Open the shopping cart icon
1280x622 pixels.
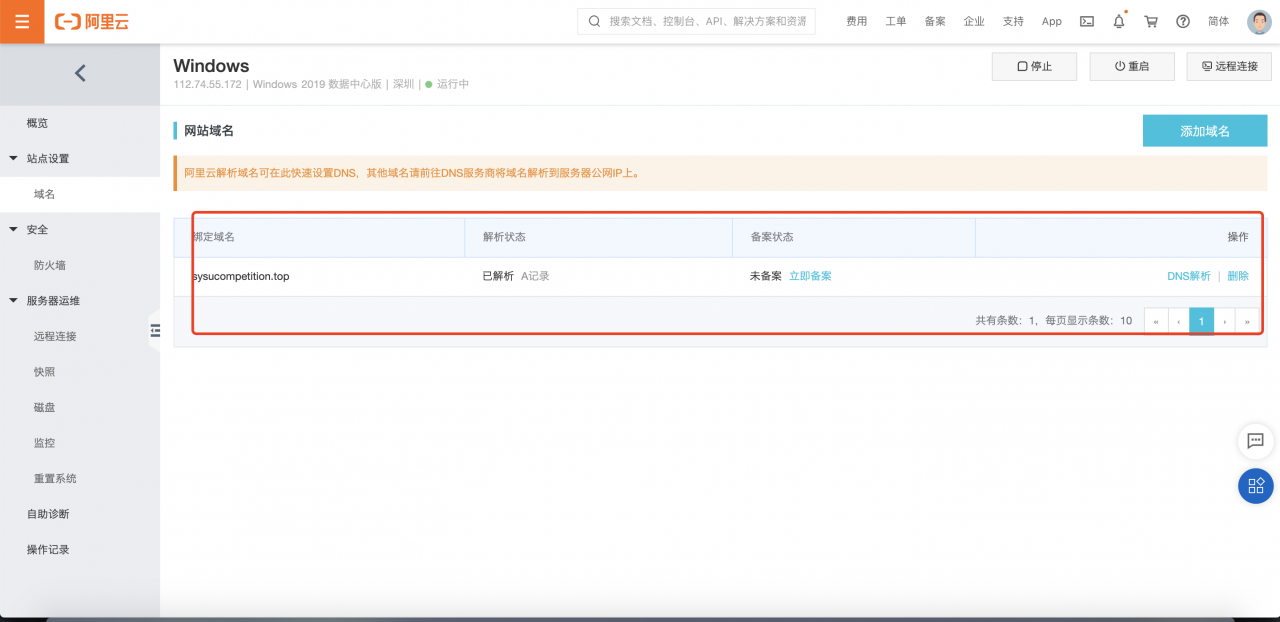click(1150, 20)
